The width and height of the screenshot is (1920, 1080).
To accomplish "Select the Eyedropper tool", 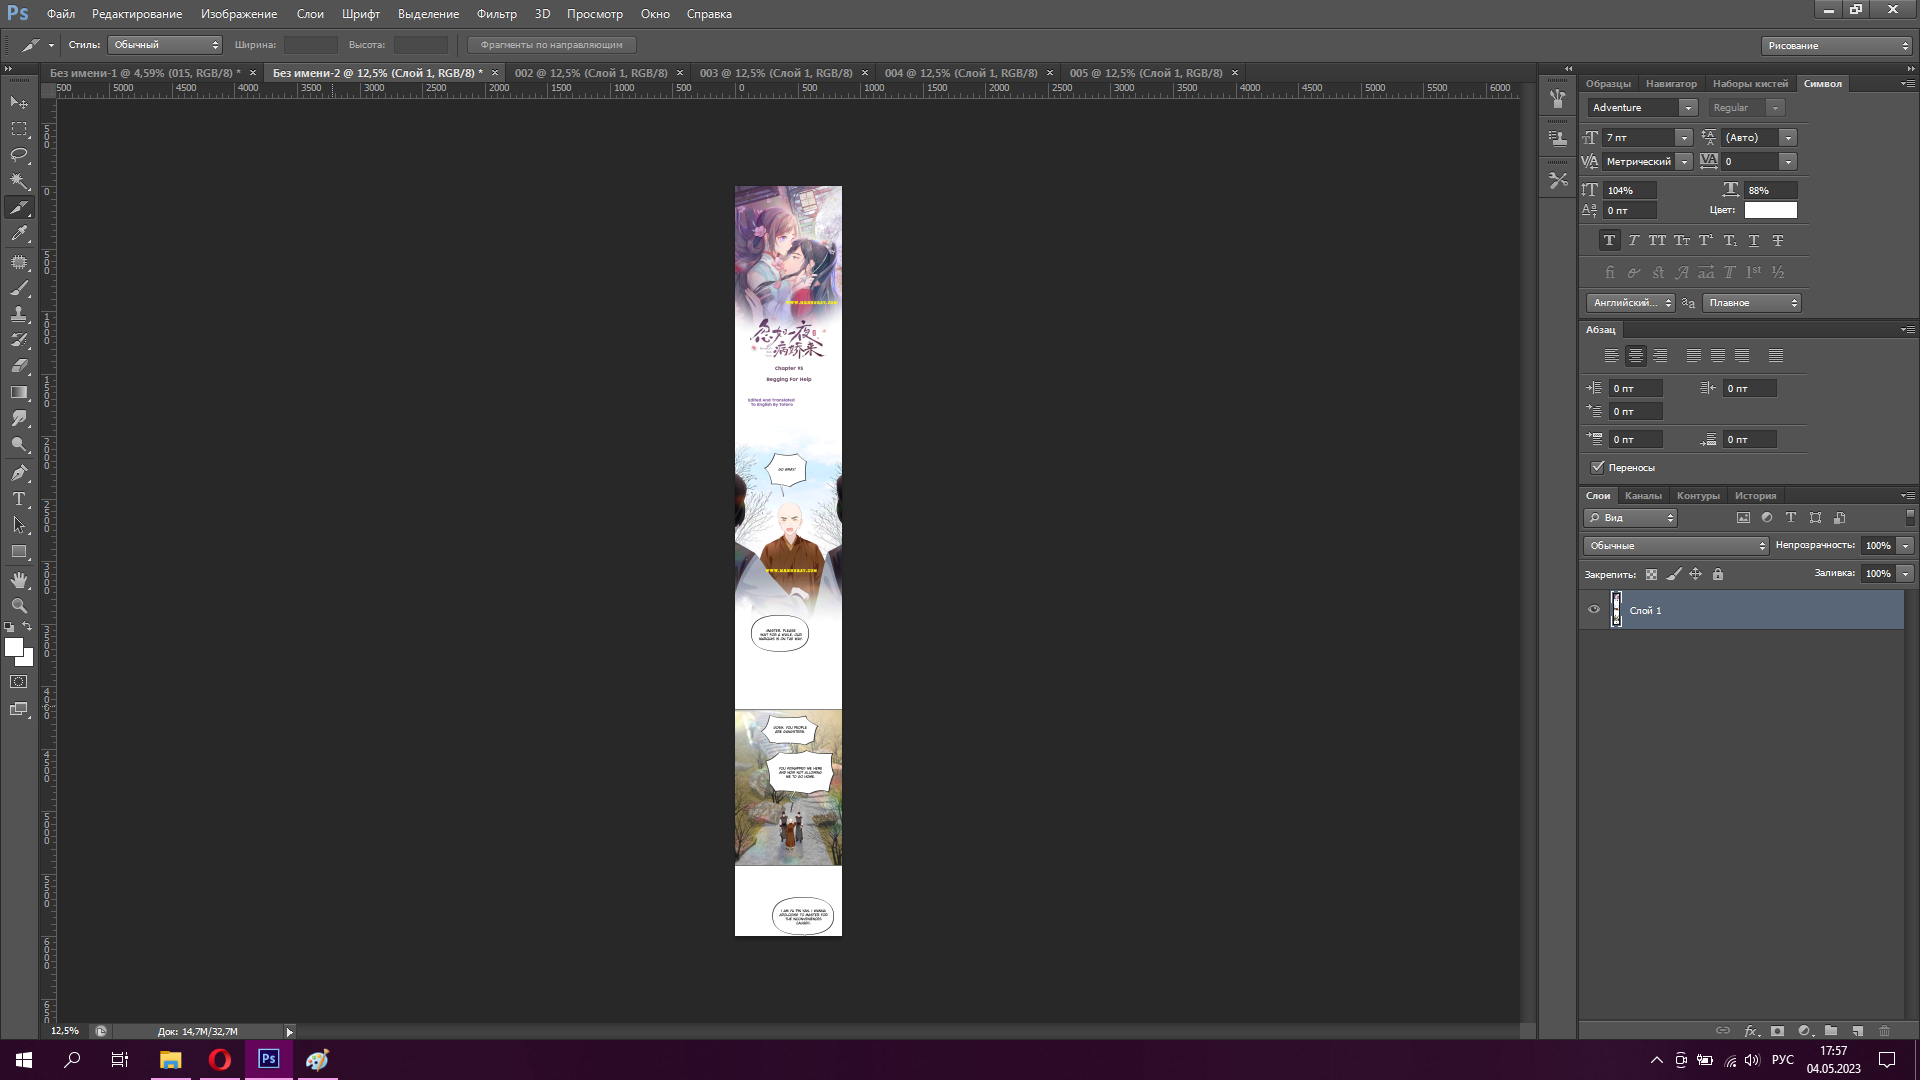I will click(x=19, y=233).
